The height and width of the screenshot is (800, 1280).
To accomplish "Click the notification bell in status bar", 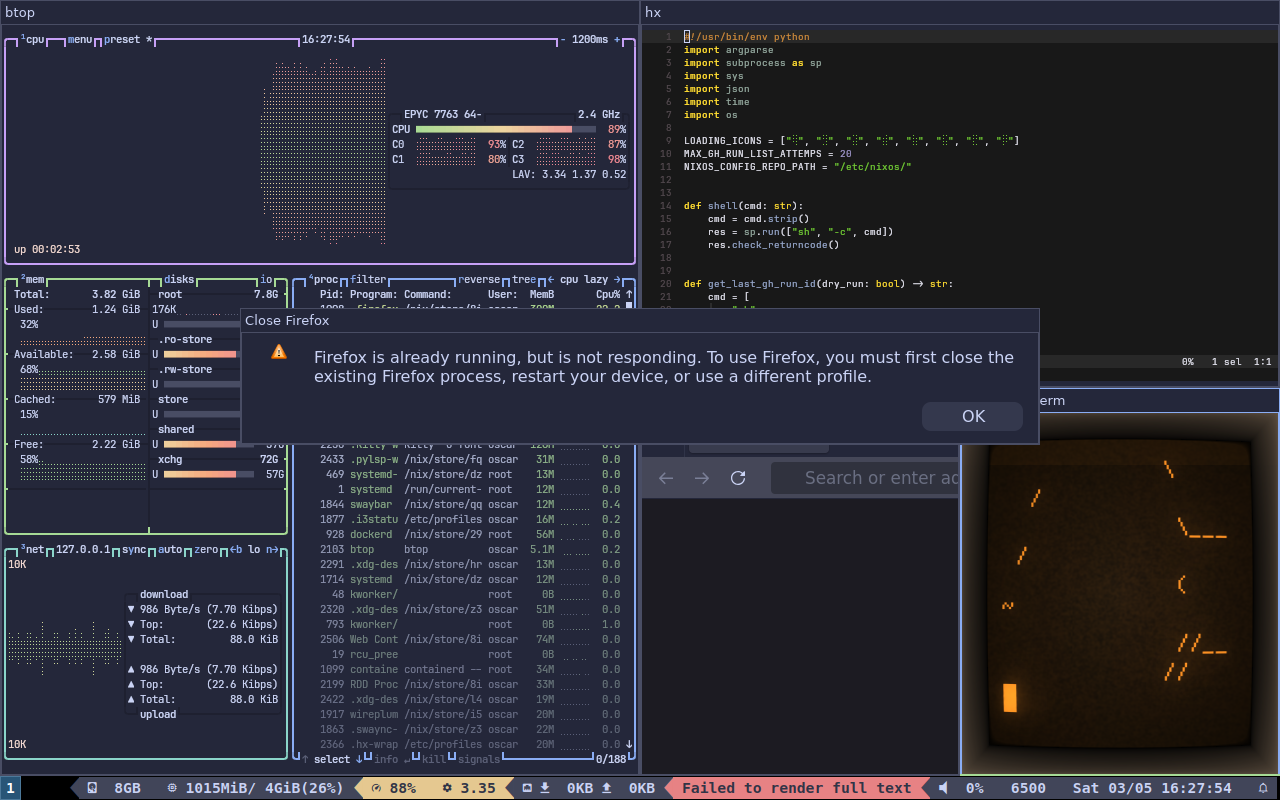I will pyautogui.click(x=1262, y=788).
